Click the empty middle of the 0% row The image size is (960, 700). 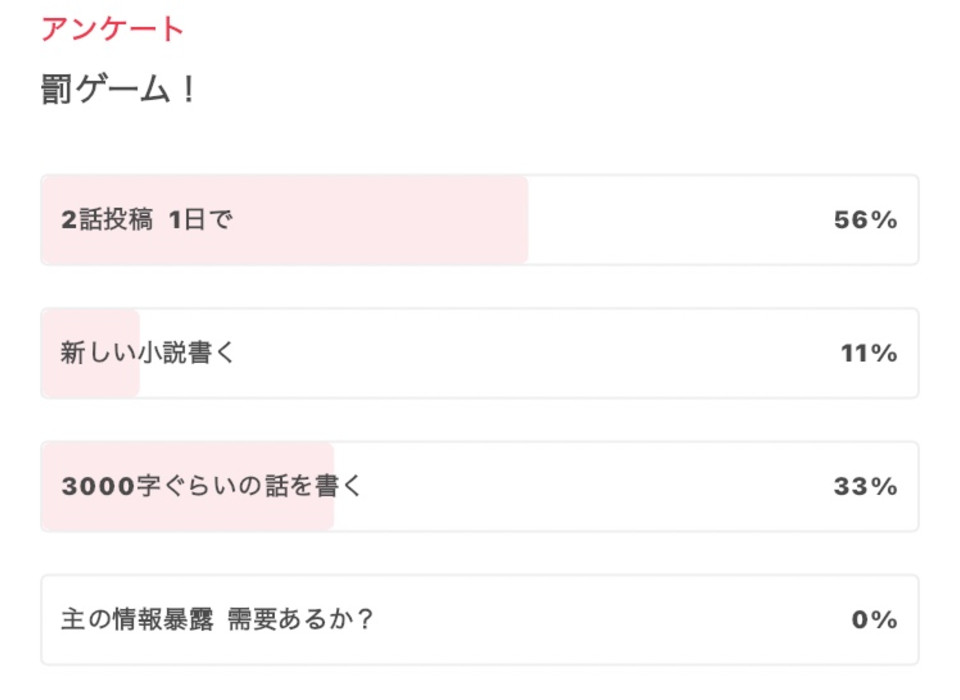point(600,620)
